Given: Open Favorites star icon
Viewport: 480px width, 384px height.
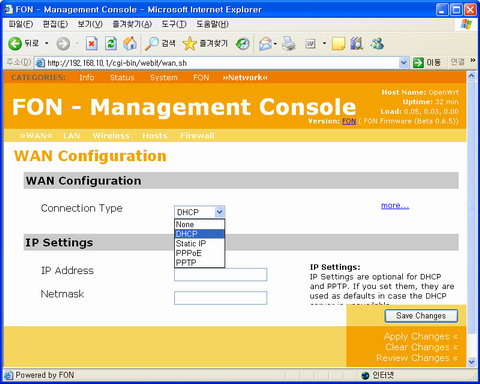Looking at the screenshot, I should coord(190,44).
